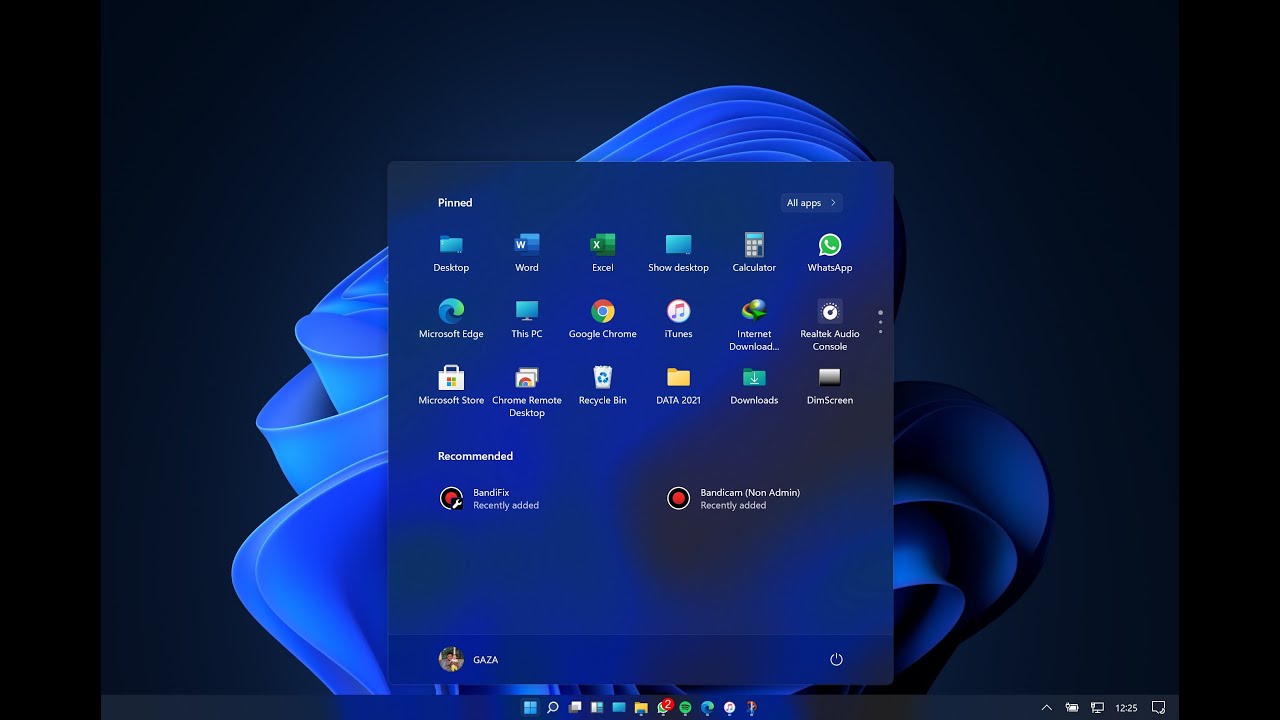Screen dimensions: 1280x720
Task: Open the pinned Downloads folder
Action: (754, 385)
